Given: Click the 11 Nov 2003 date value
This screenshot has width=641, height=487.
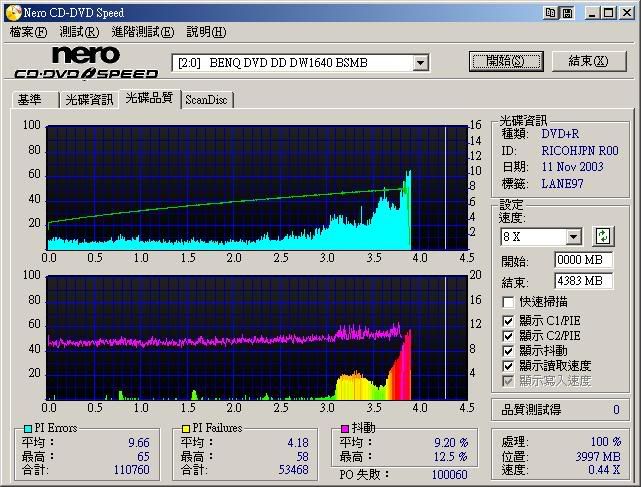Looking at the screenshot, I should [x=572, y=167].
